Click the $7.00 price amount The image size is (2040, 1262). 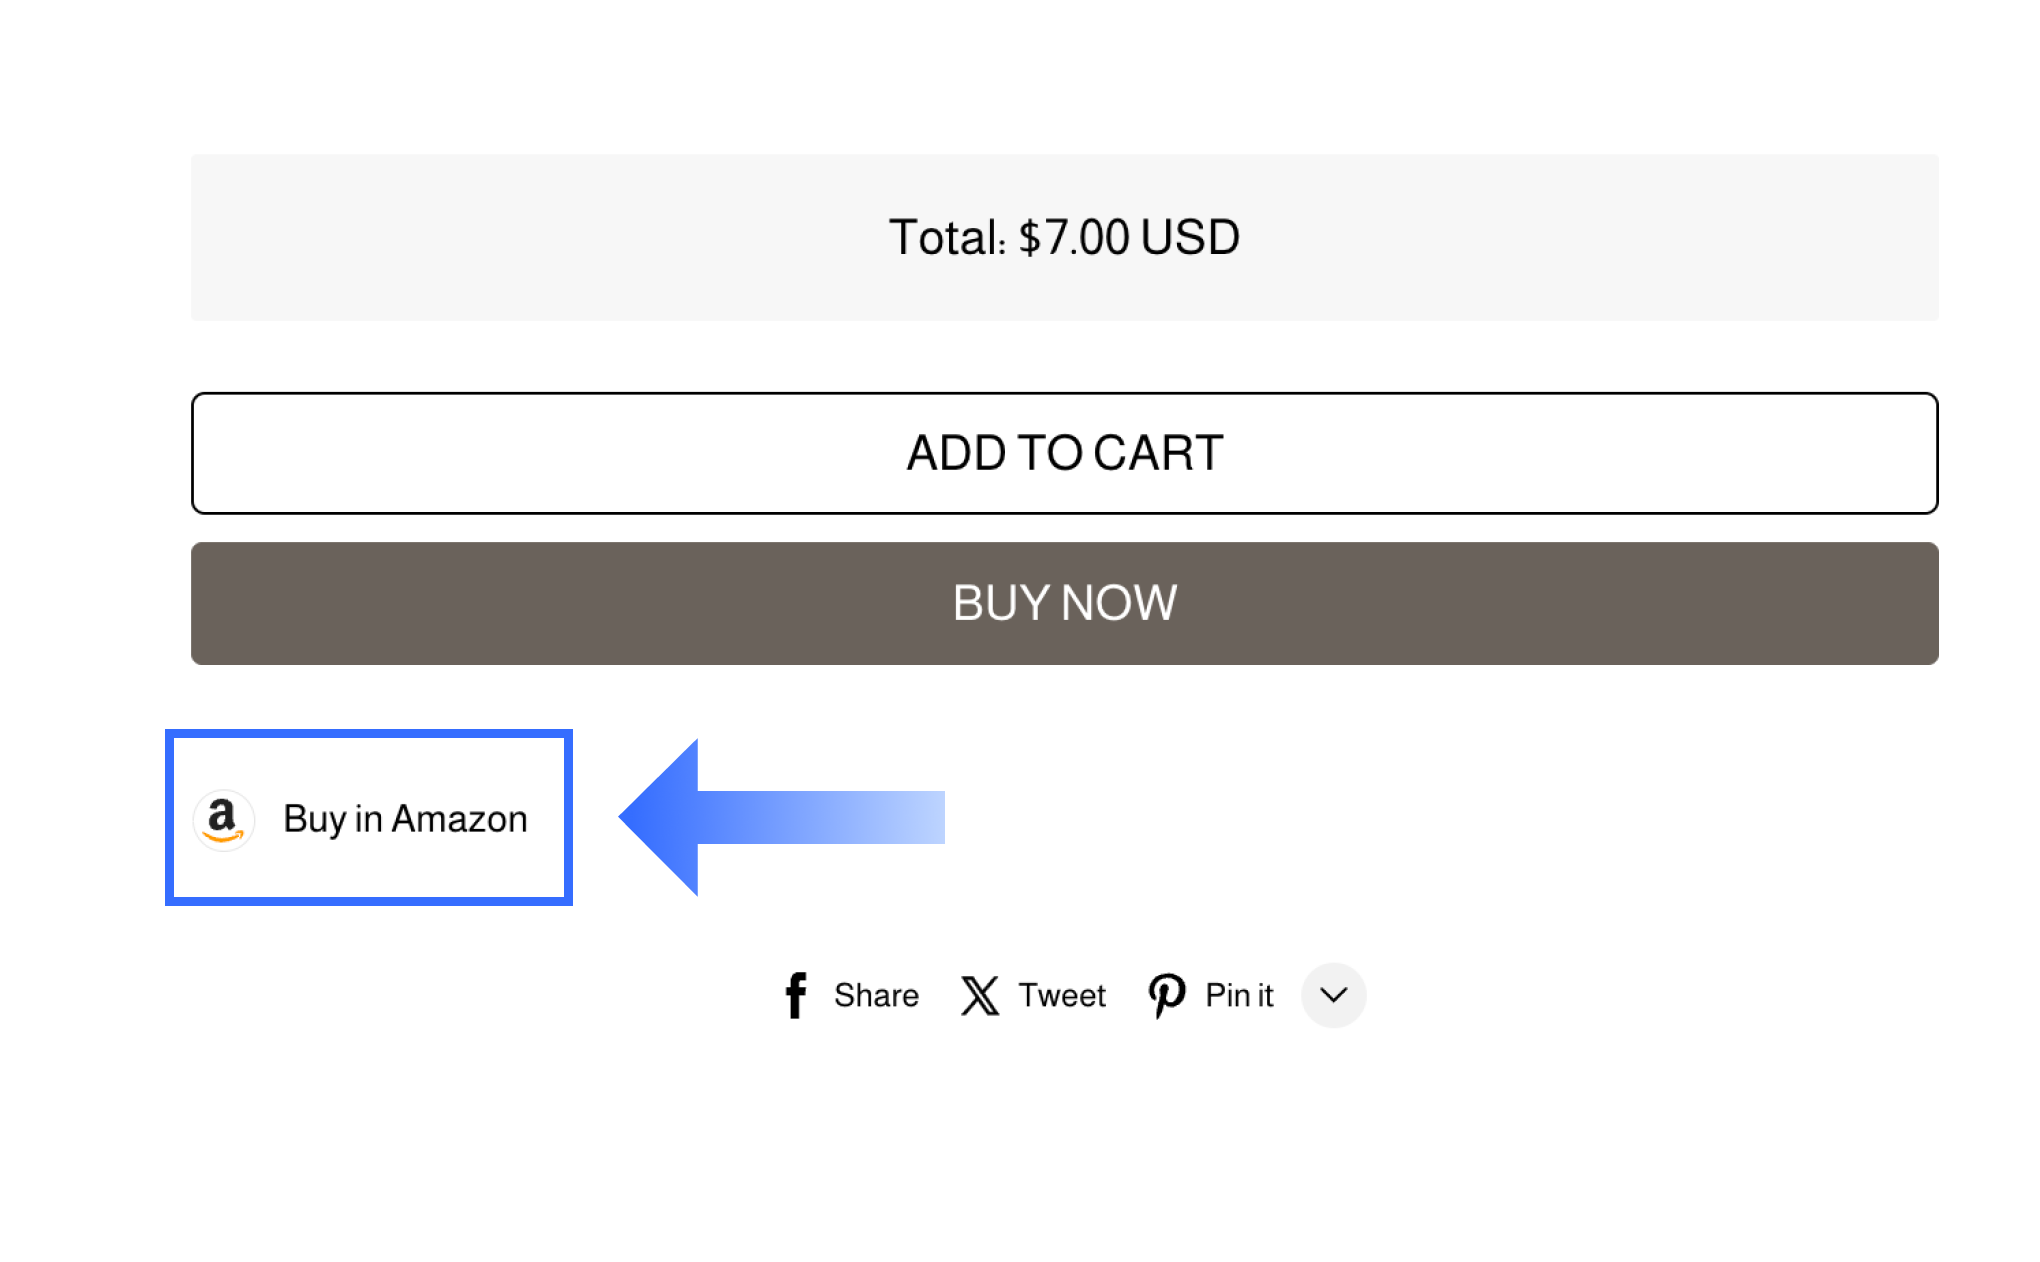pos(1074,238)
